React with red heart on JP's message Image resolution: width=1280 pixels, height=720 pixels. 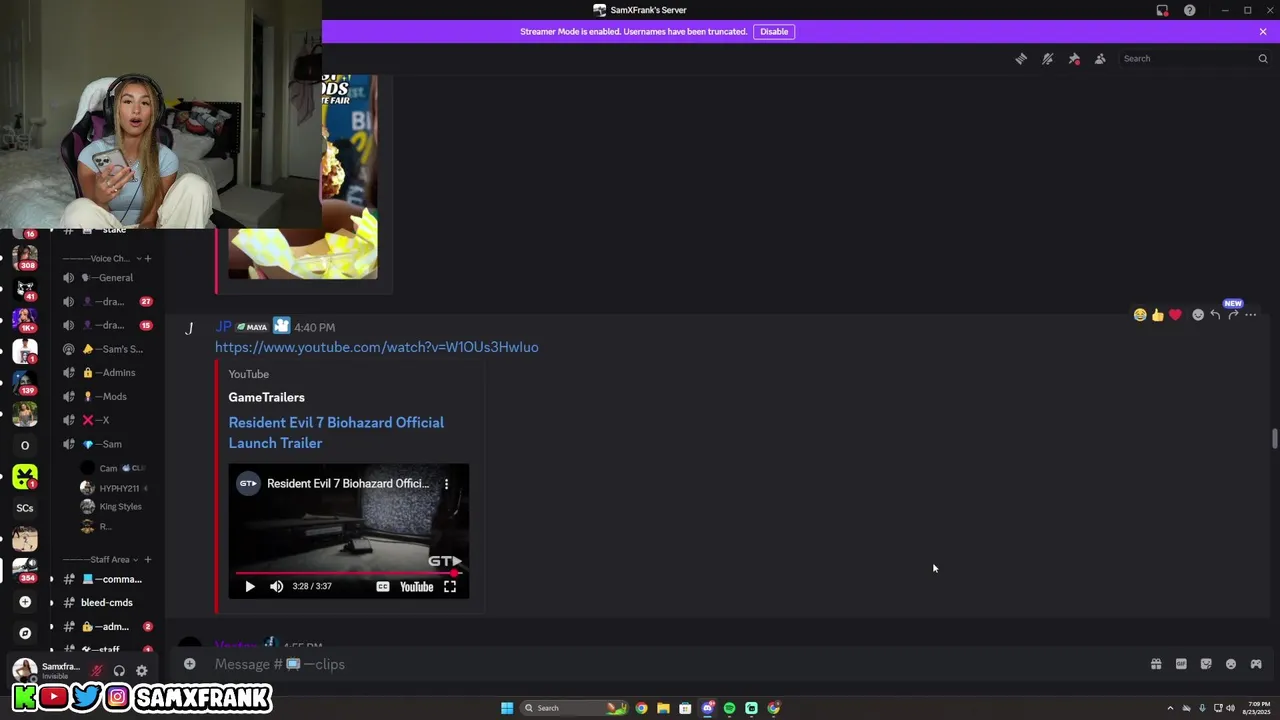point(1175,315)
